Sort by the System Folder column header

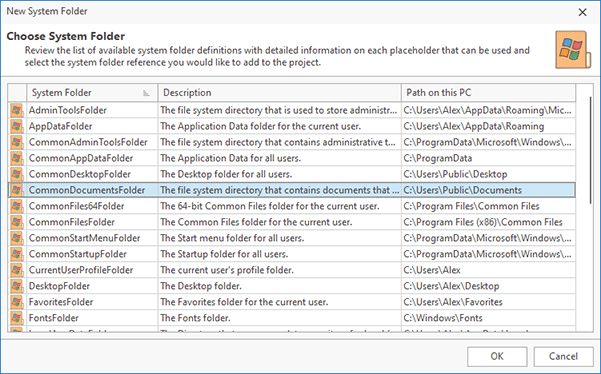tap(92, 93)
